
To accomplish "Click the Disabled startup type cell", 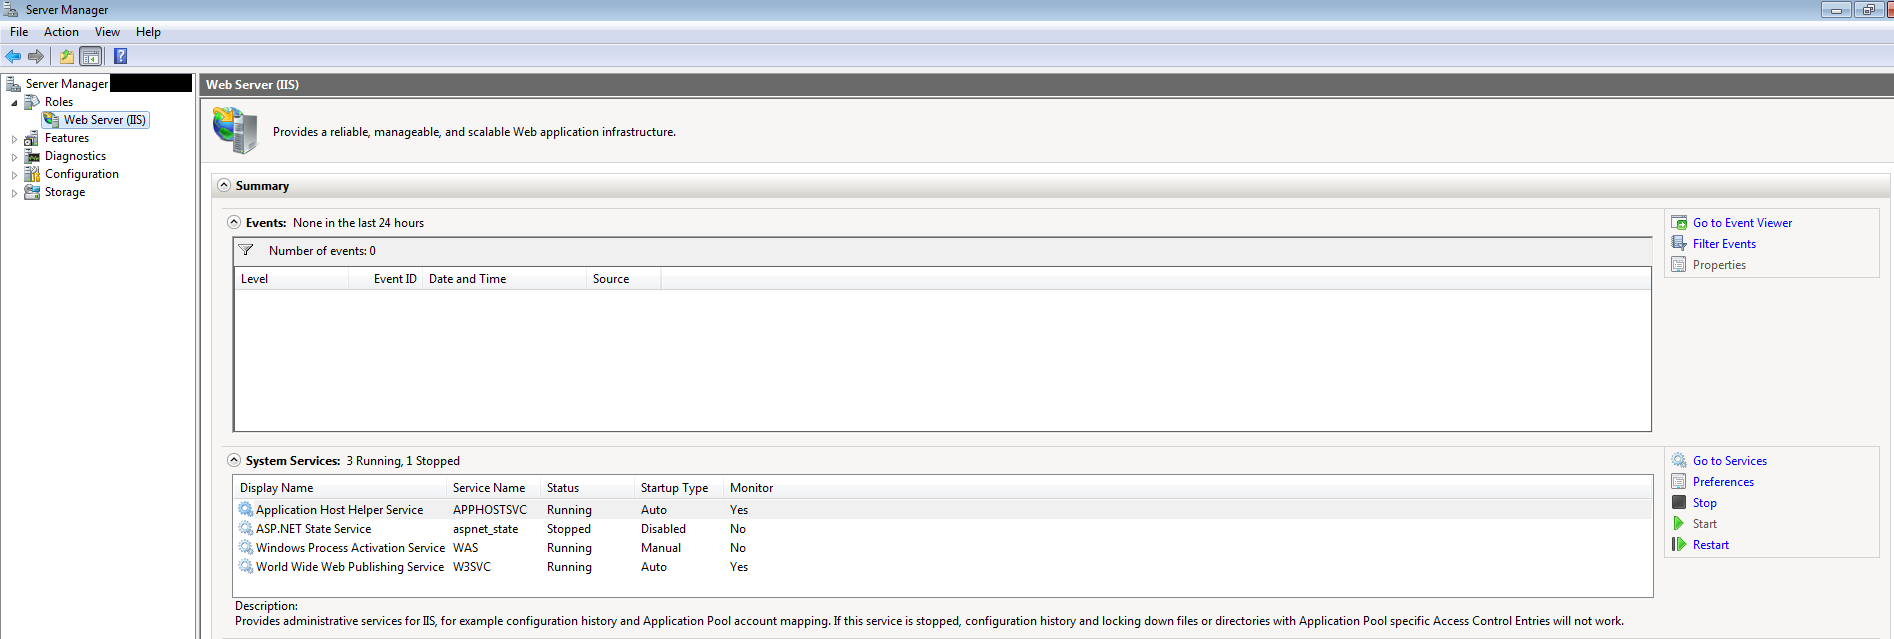I will pos(663,529).
